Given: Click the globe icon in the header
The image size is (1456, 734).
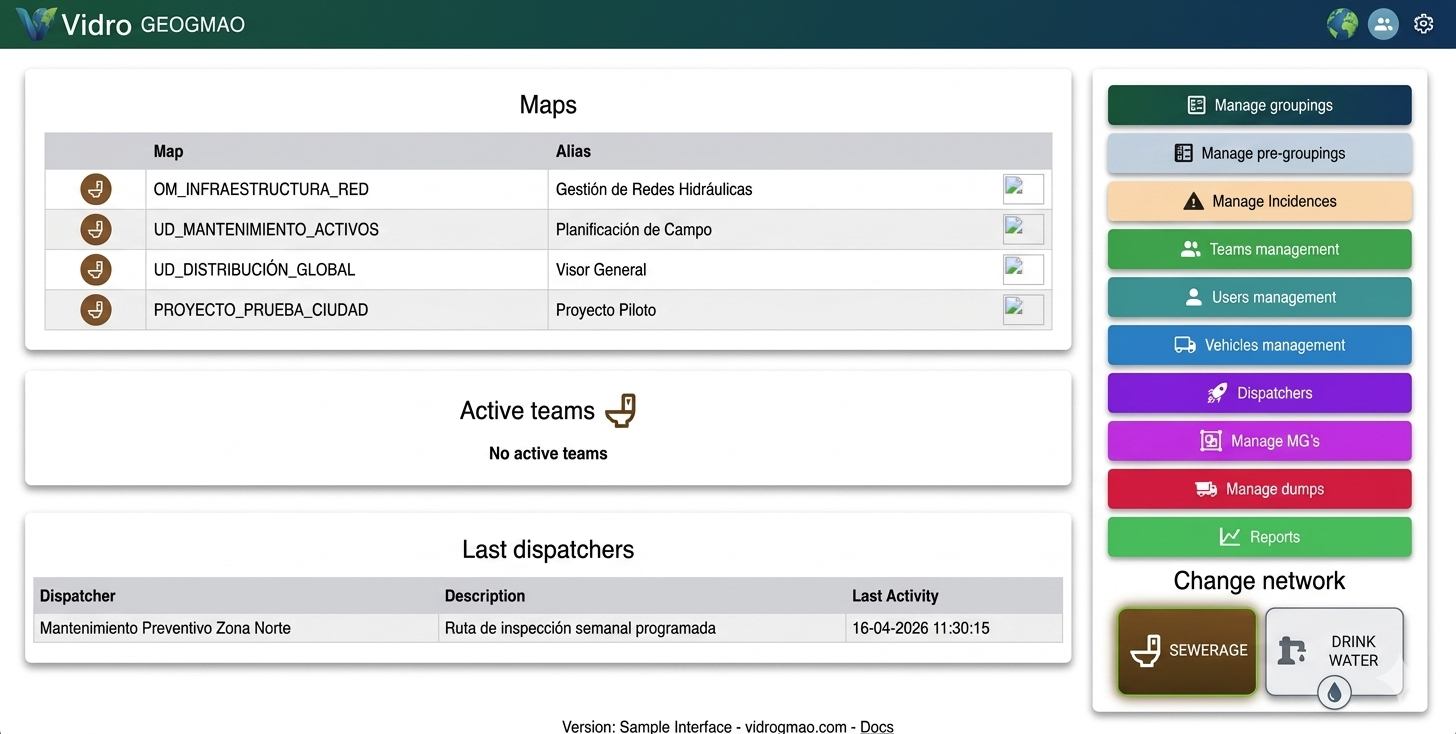Looking at the screenshot, I should pyautogui.click(x=1342, y=24).
